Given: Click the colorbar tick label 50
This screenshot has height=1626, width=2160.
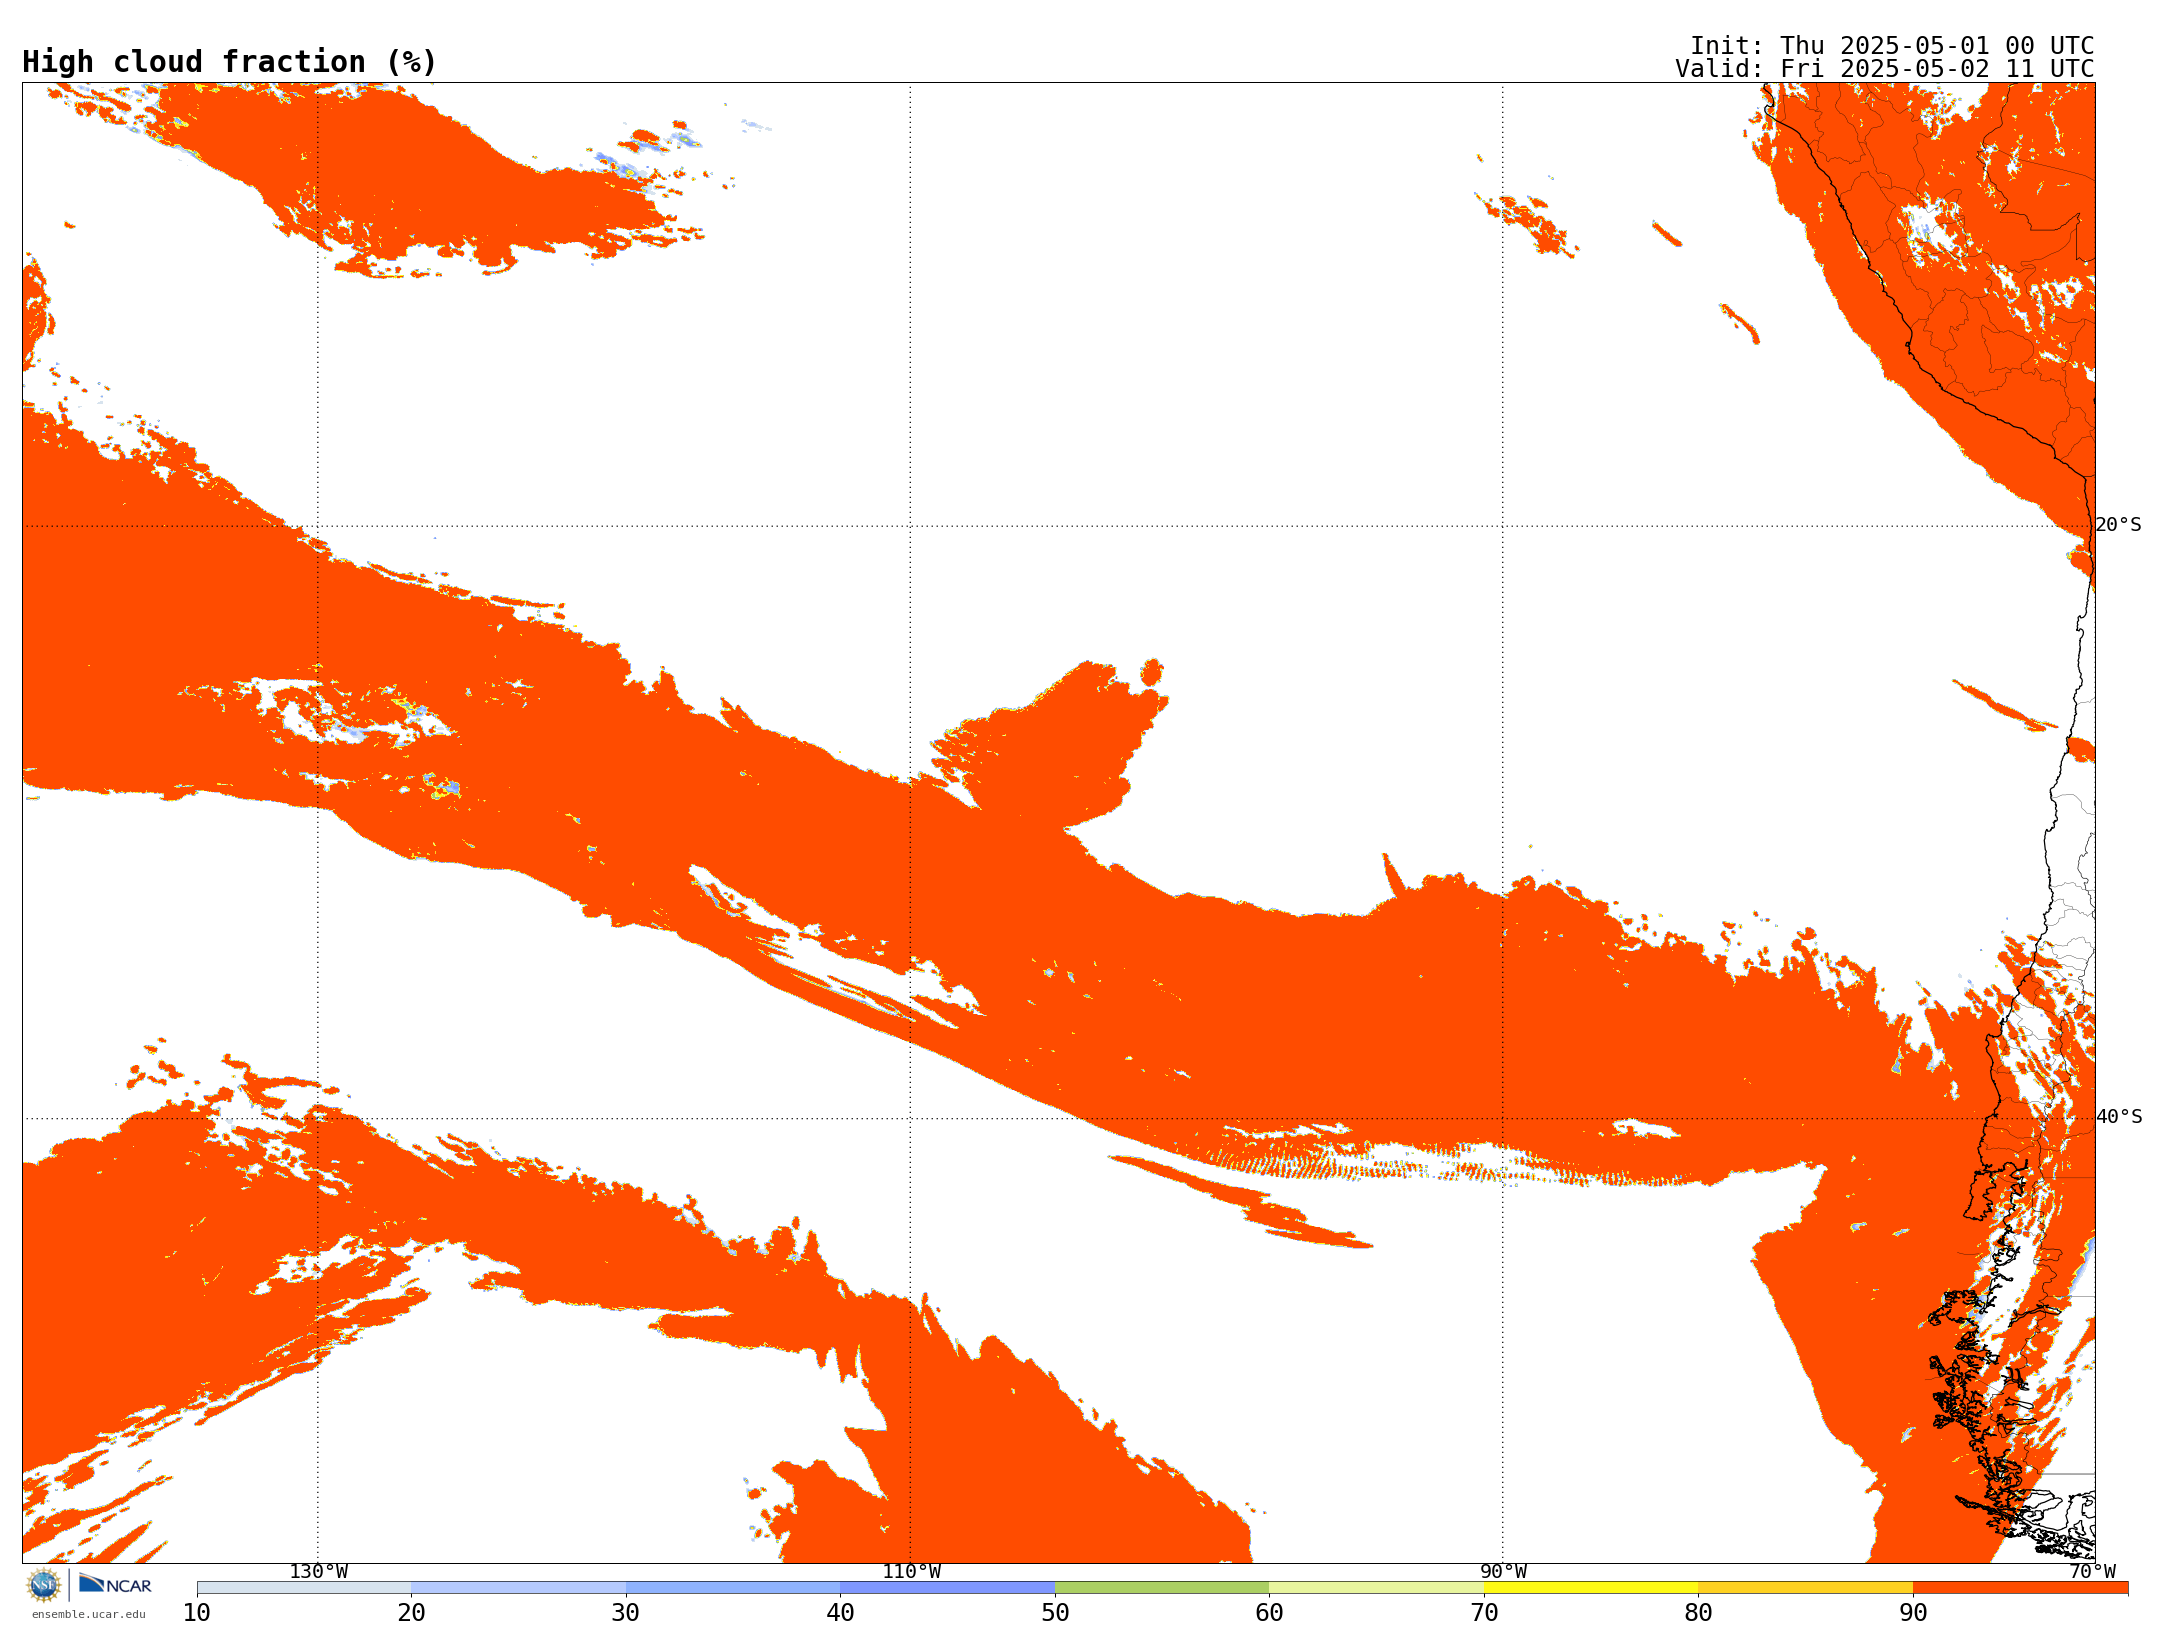Looking at the screenshot, I should point(1055,1613).
